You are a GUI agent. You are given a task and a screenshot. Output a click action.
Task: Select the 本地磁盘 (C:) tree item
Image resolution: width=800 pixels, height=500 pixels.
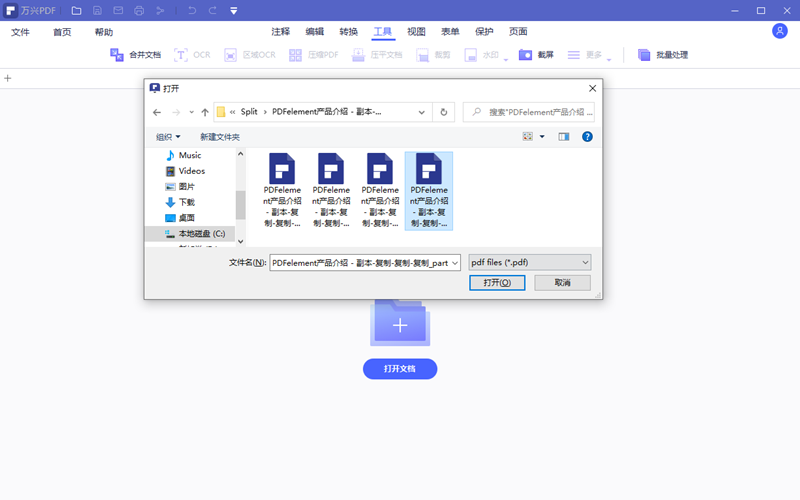202,233
